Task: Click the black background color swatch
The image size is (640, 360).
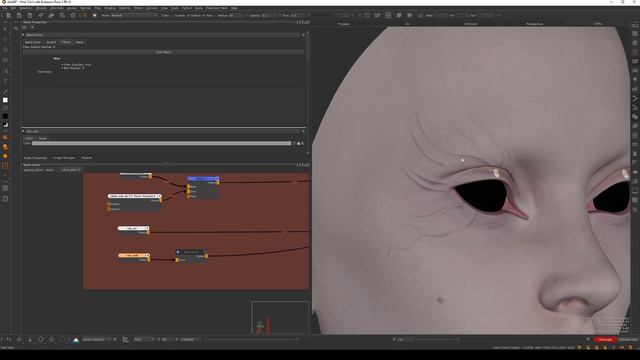Action: tap(5, 116)
